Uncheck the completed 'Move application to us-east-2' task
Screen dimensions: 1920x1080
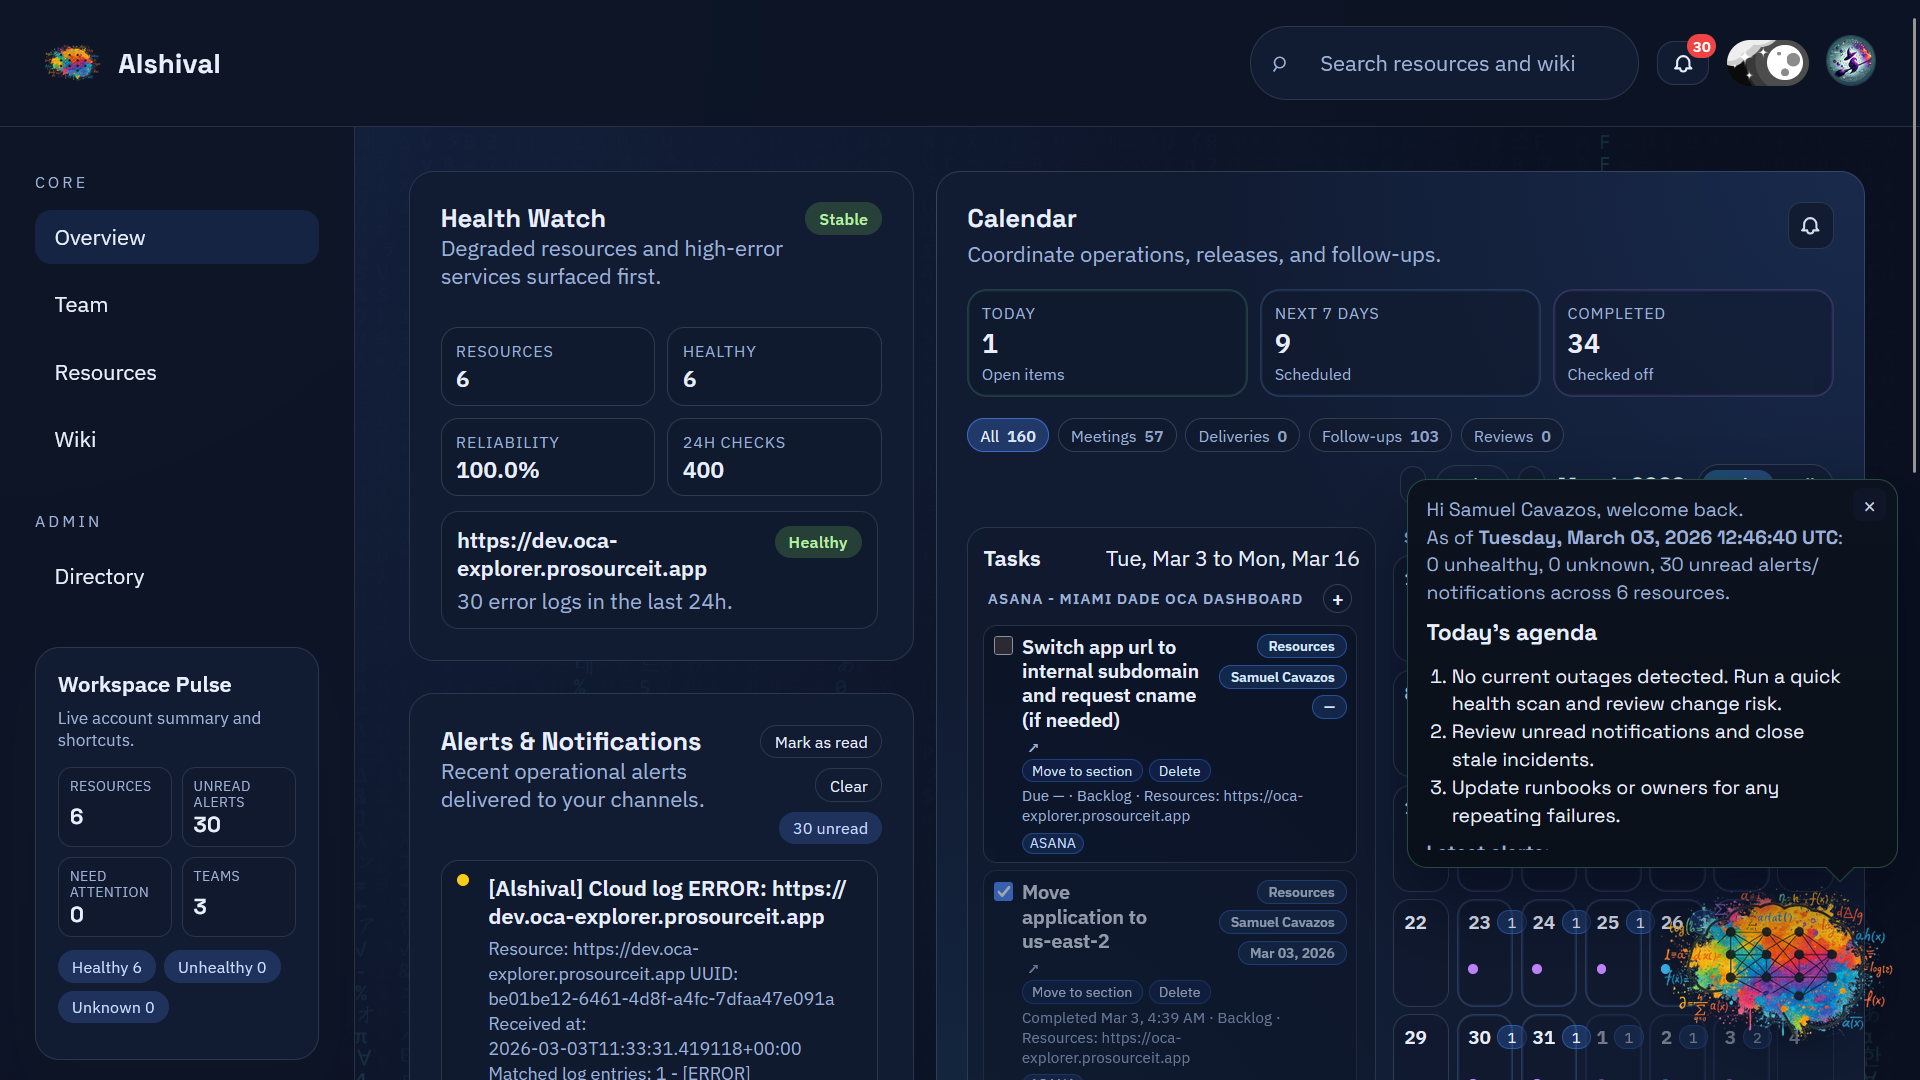tap(1002, 891)
